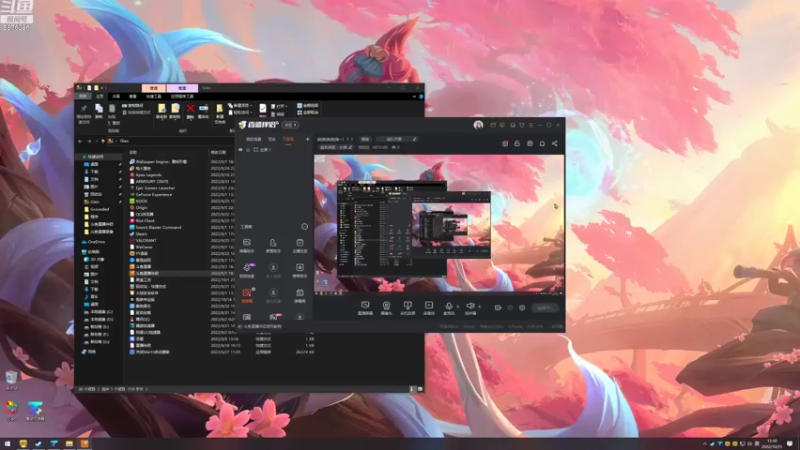Click the copy icon in Explorer ribbon
This screenshot has height=450, width=800.
pos(99,108)
